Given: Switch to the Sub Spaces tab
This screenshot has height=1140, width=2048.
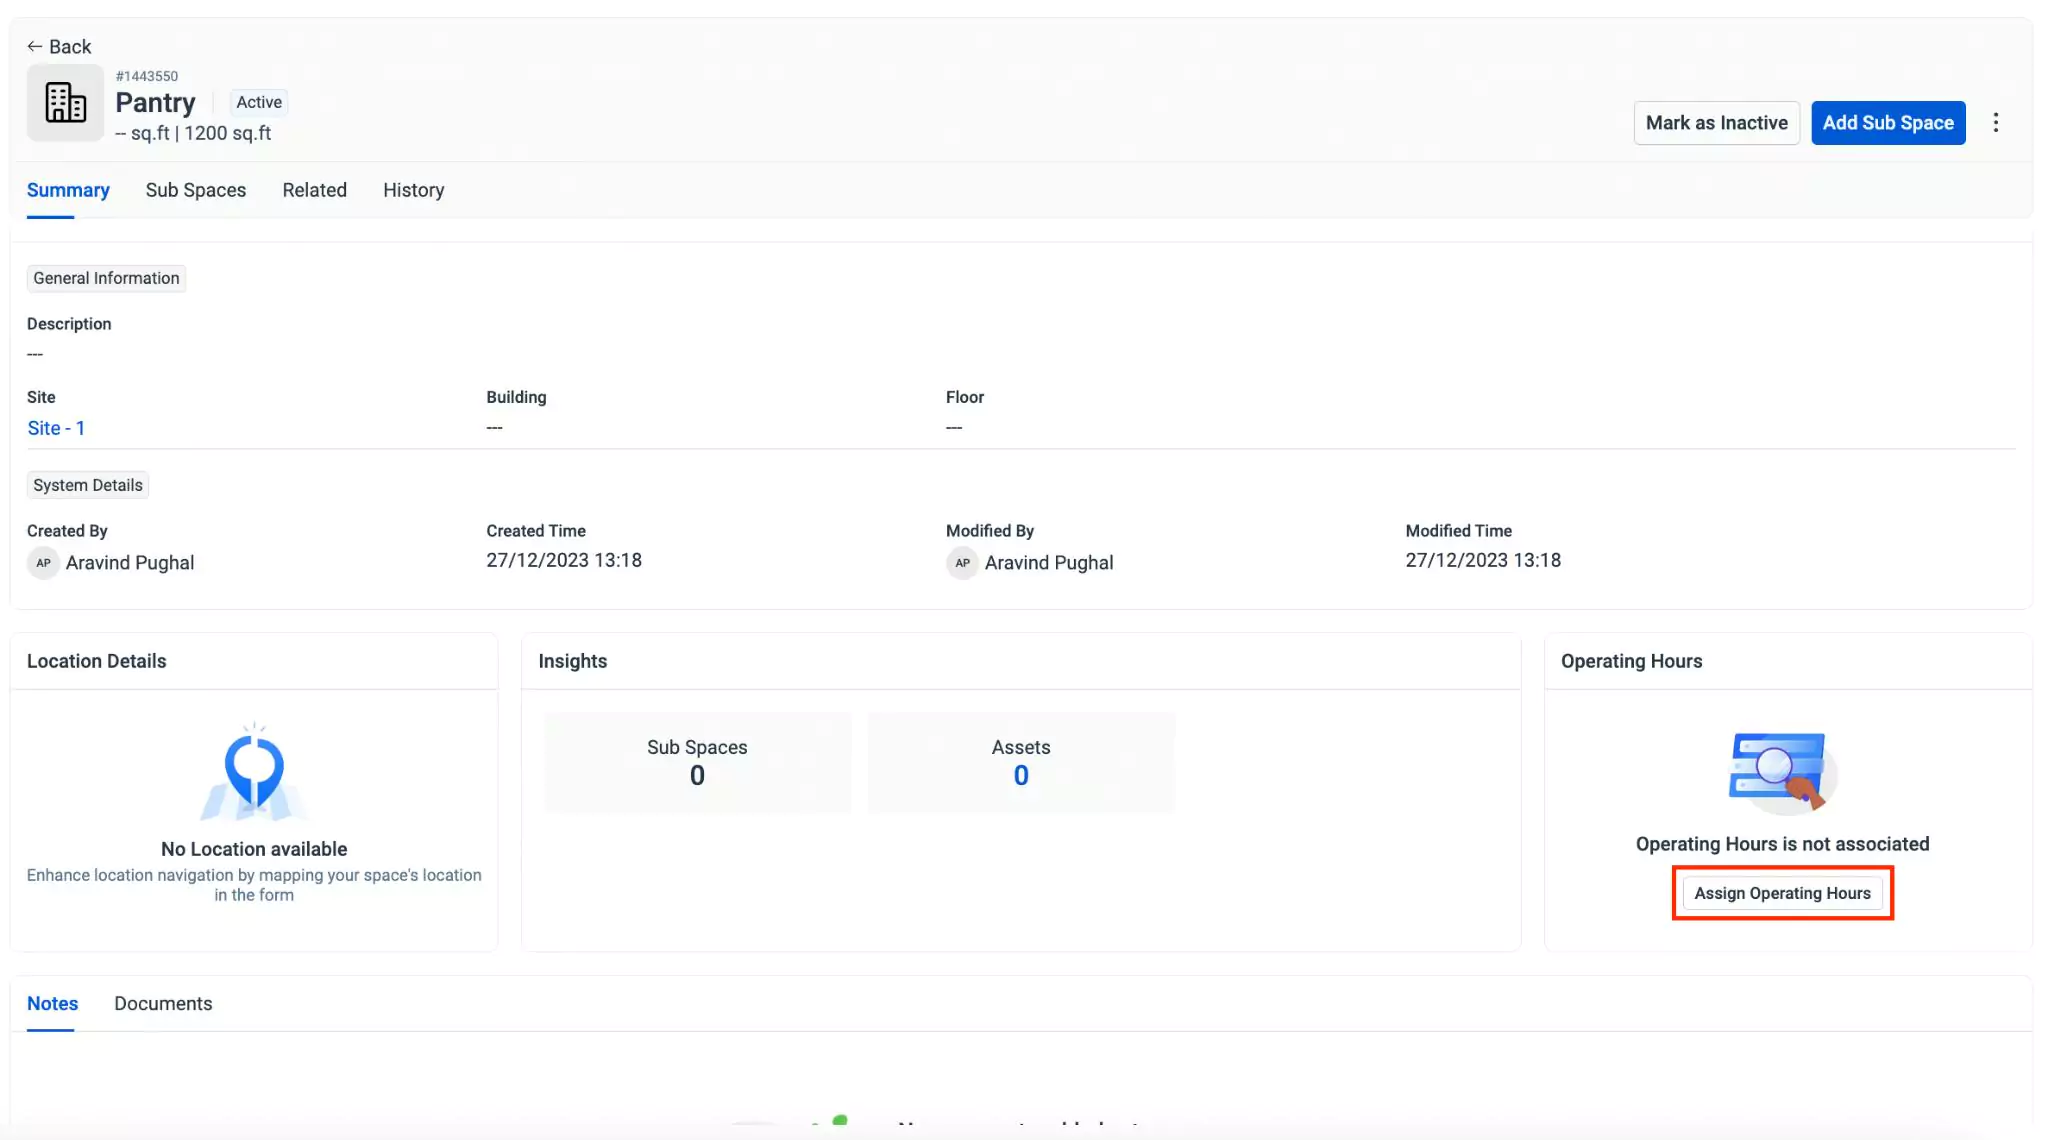Looking at the screenshot, I should click(196, 190).
